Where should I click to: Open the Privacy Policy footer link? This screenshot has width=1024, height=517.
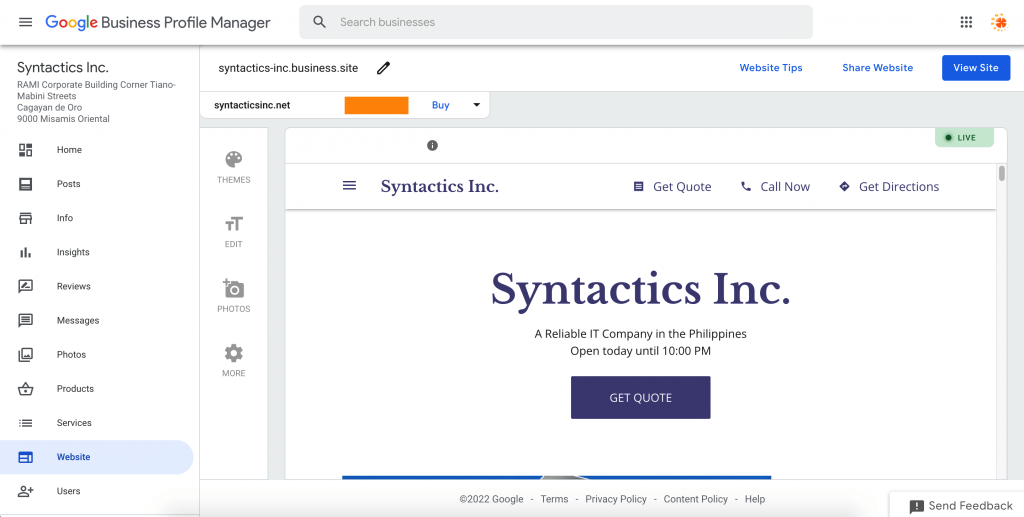(616, 499)
